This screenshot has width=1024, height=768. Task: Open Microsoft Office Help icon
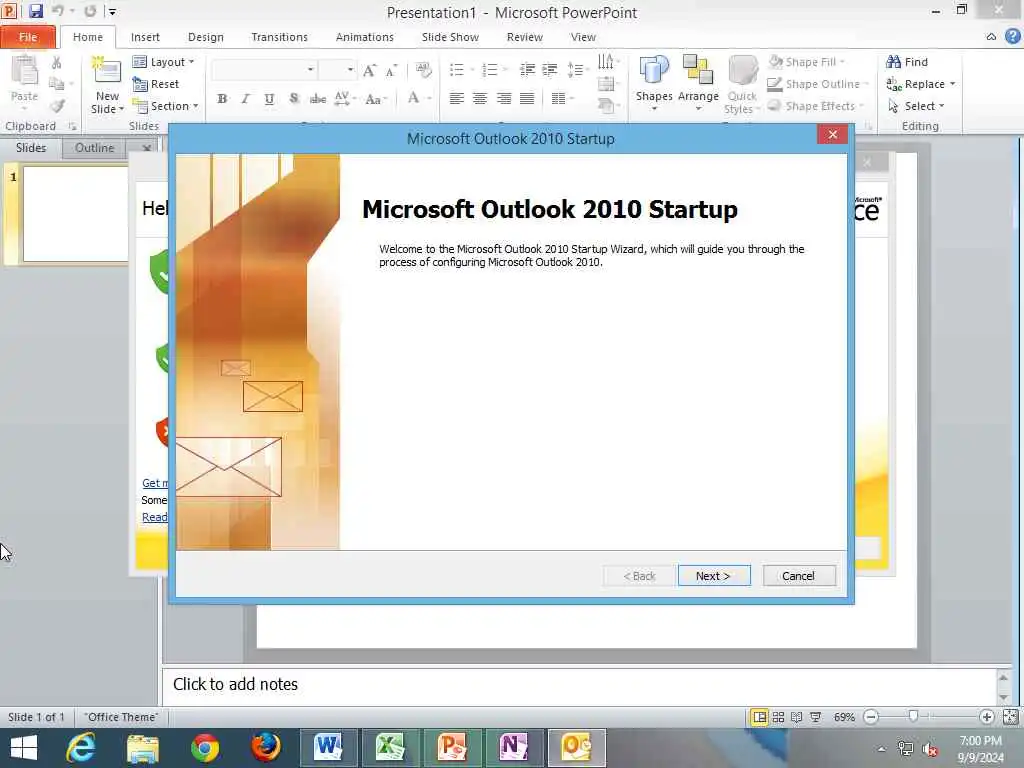click(1012, 37)
